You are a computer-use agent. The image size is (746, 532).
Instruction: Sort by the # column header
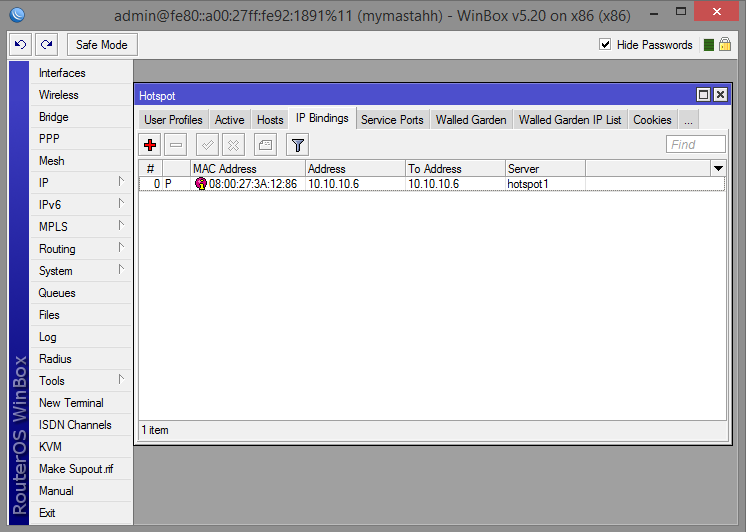[150, 168]
